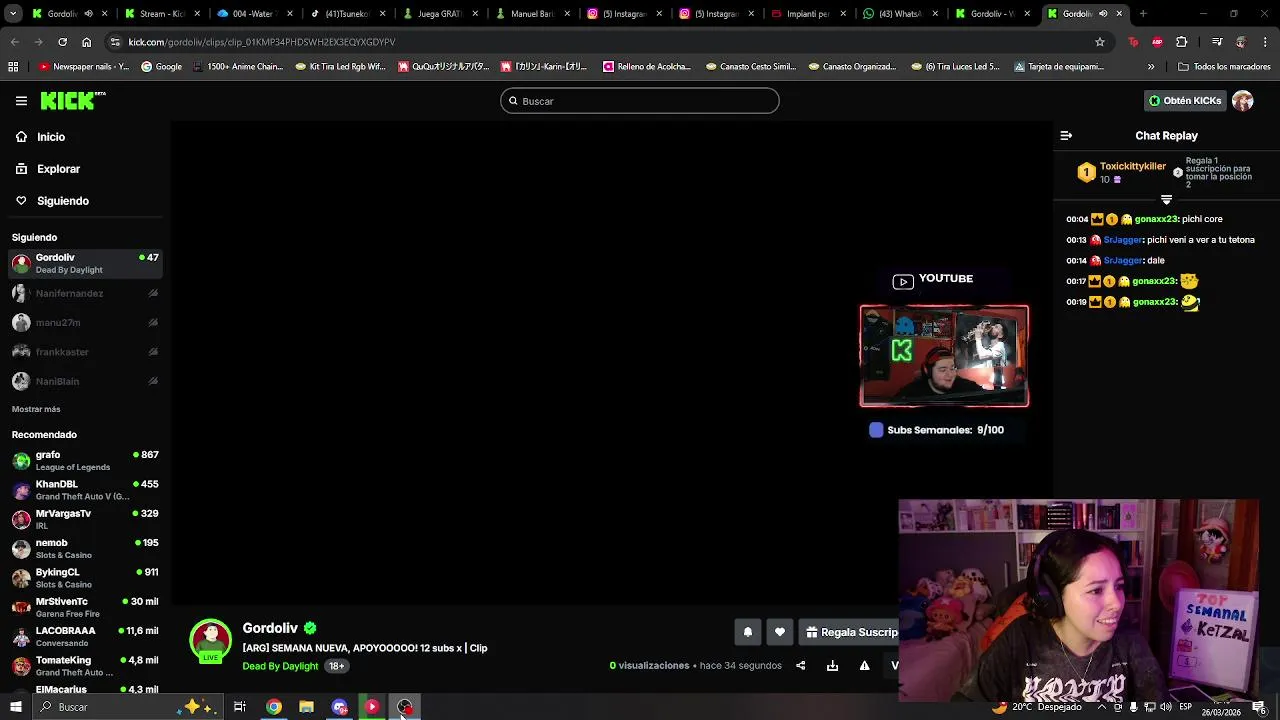The height and width of the screenshot is (720, 1280).
Task: Expand Mostrar más in followed list
Action: point(36,409)
